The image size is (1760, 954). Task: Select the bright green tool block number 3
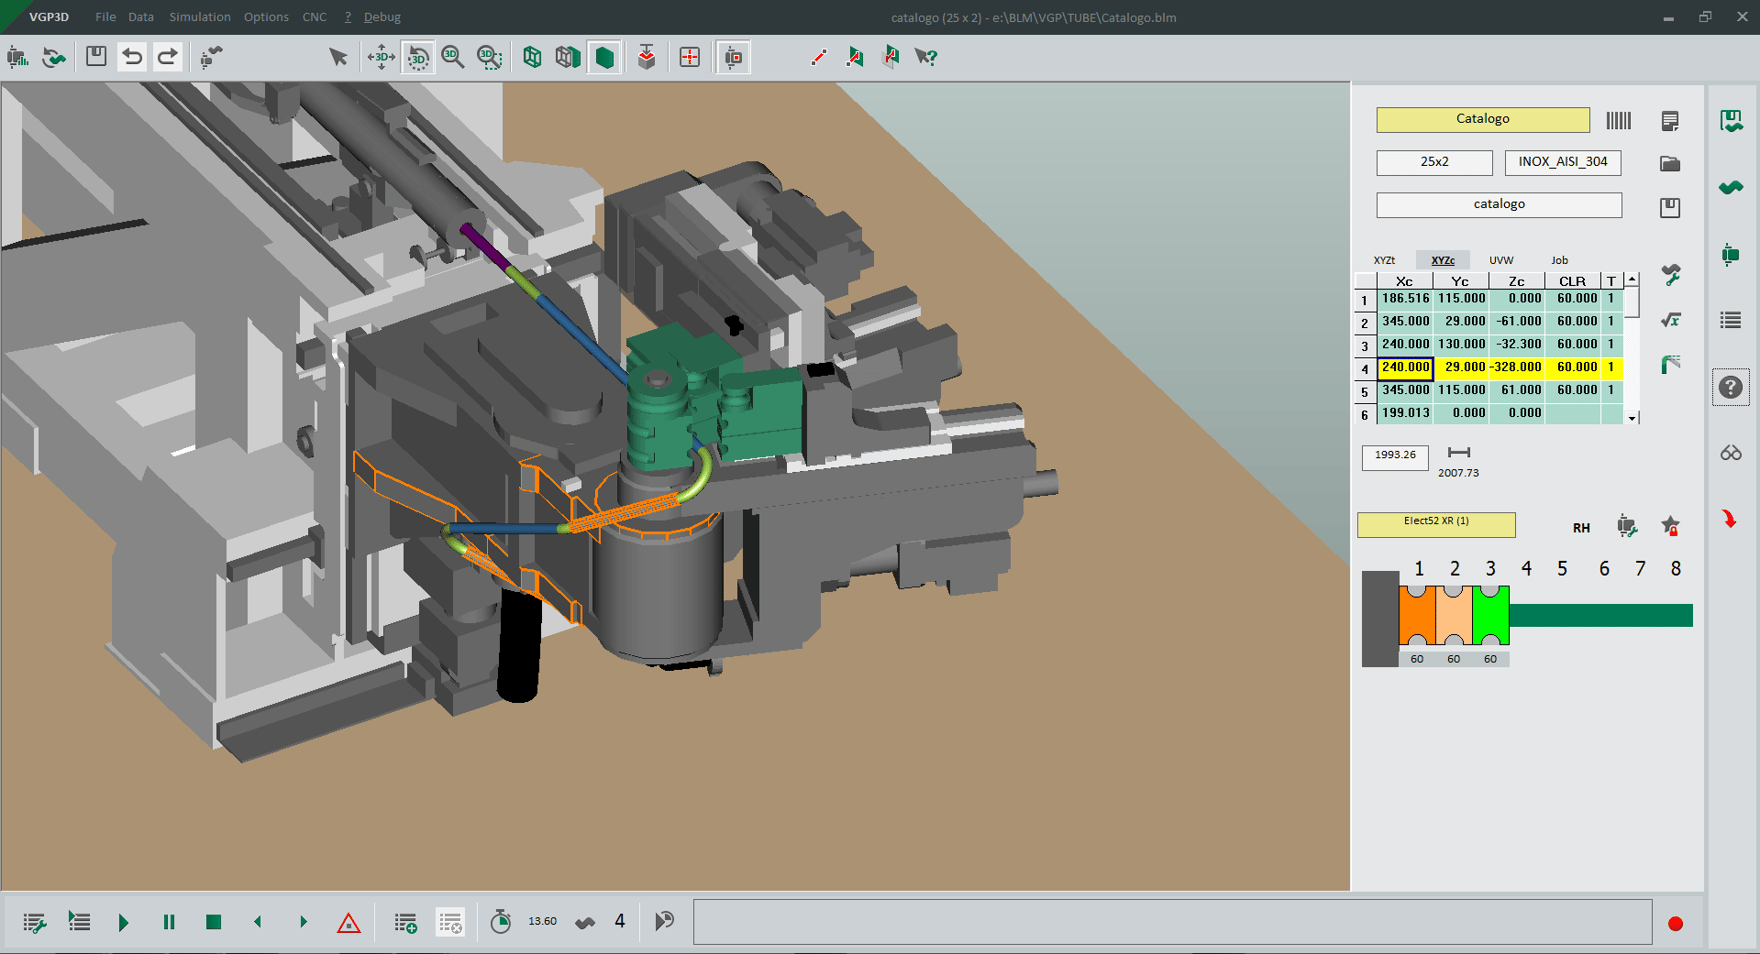click(1490, 616)
